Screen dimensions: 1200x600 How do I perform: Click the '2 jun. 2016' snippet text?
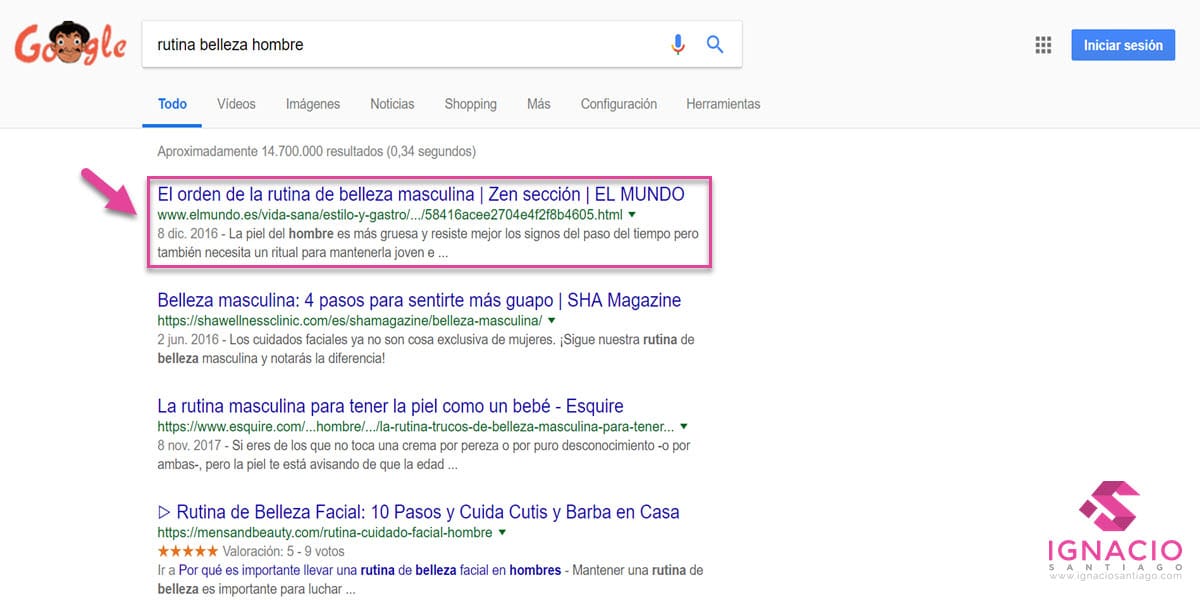click(x=187, y=339)
